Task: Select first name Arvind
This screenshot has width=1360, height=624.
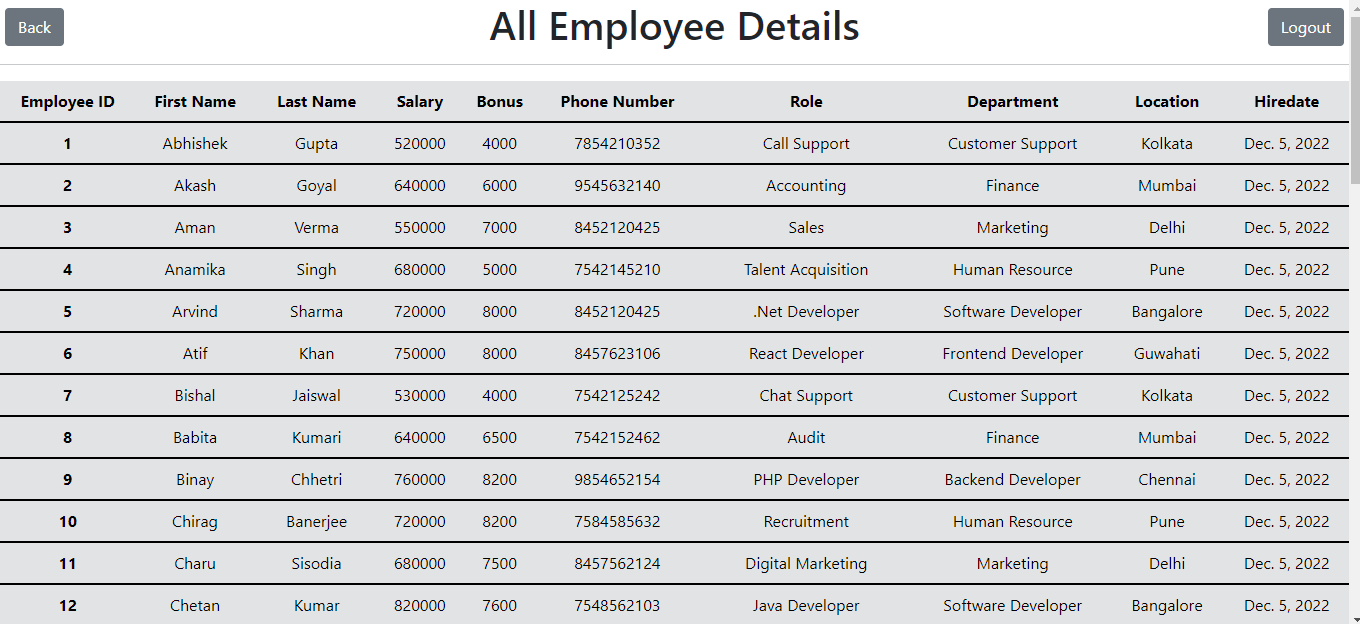Action: pos(195,312)
